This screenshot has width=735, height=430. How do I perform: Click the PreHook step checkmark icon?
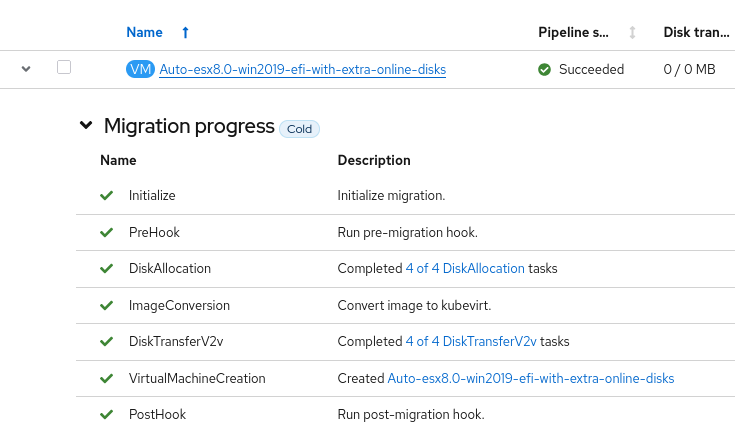[106, 232]
